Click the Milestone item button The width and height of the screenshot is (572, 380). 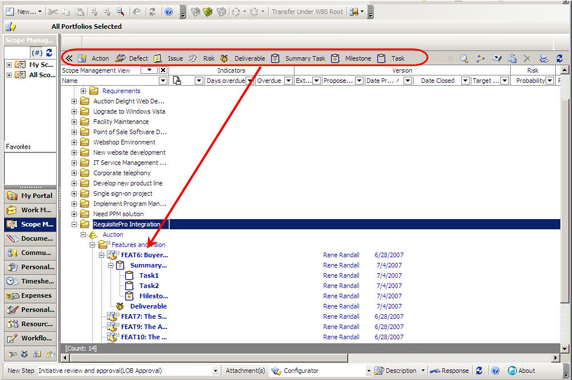pos(351,58)
